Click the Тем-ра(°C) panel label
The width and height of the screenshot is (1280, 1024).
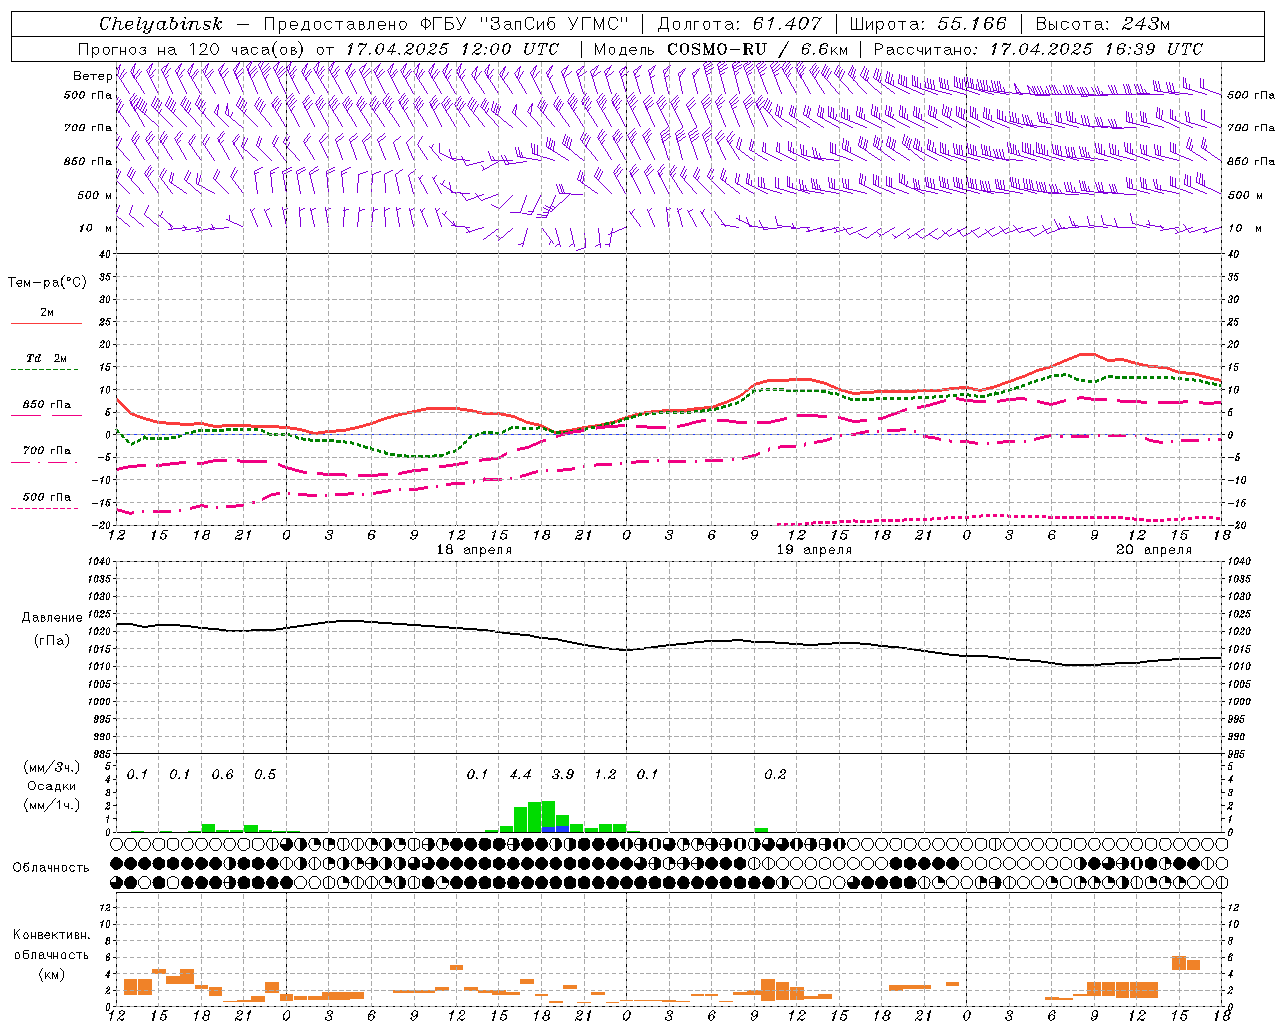coord(47,283)
